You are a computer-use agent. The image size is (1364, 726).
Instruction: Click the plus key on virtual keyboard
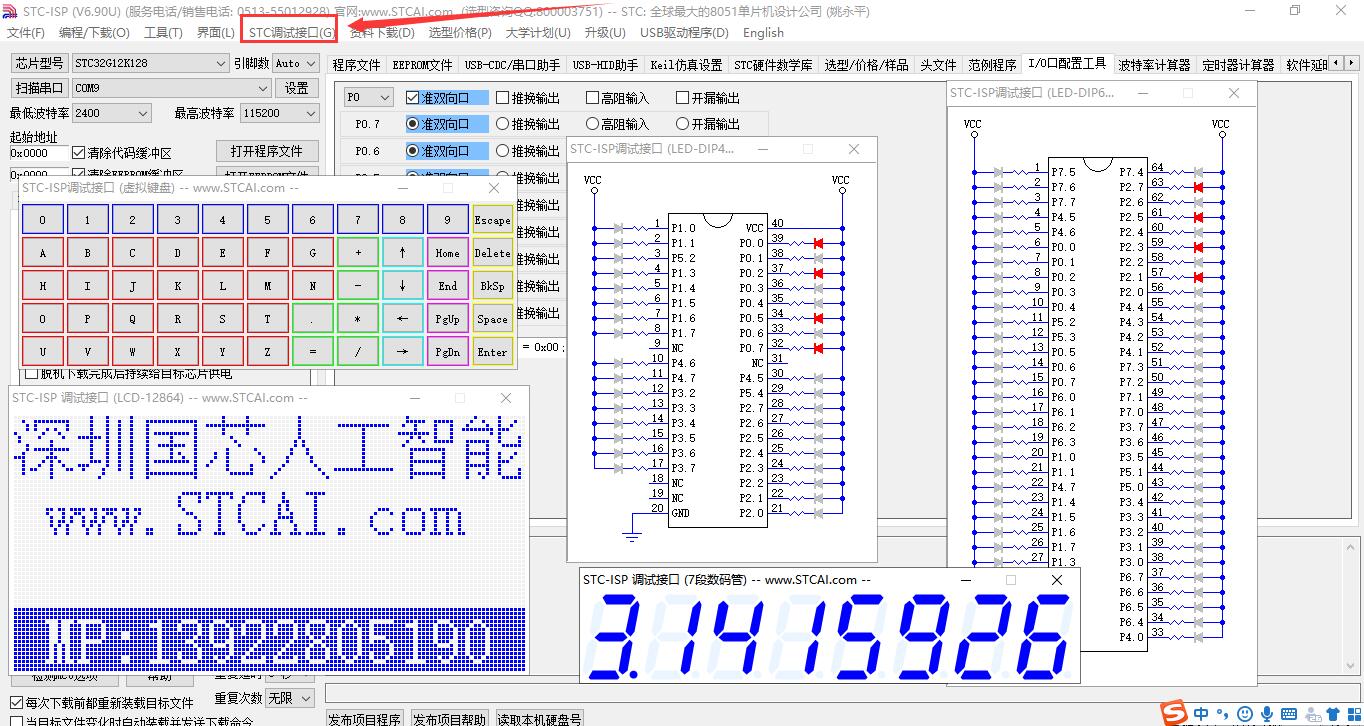[358, 253]
